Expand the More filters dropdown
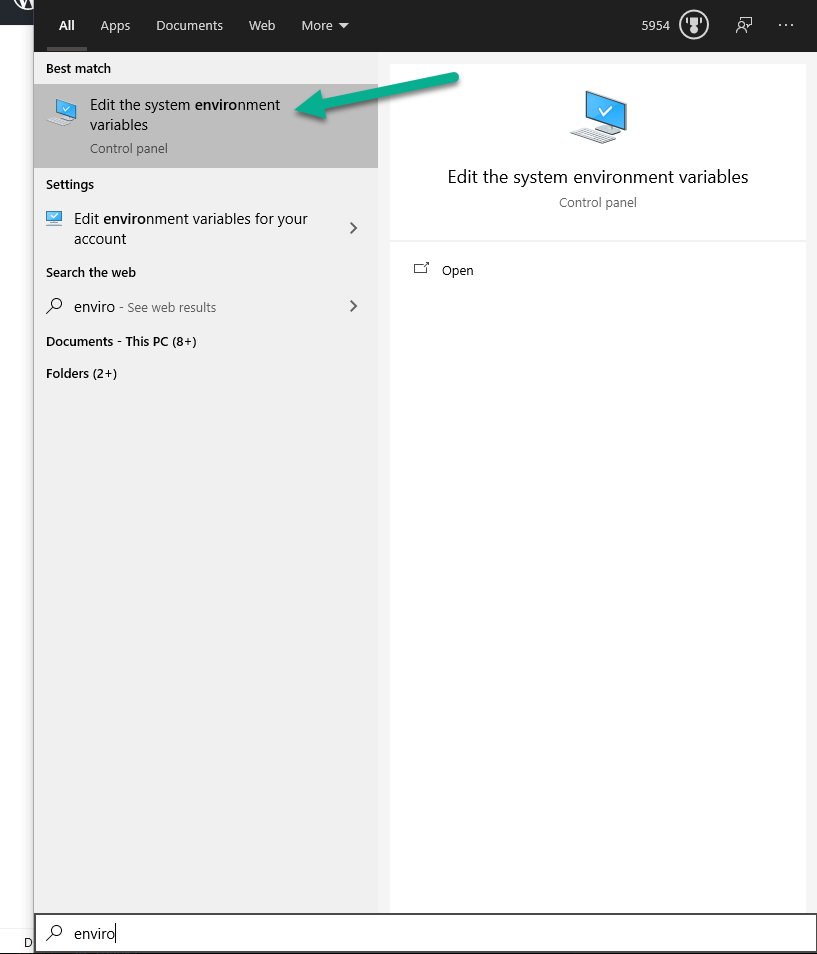817x954 pixels. click(324, 25)
